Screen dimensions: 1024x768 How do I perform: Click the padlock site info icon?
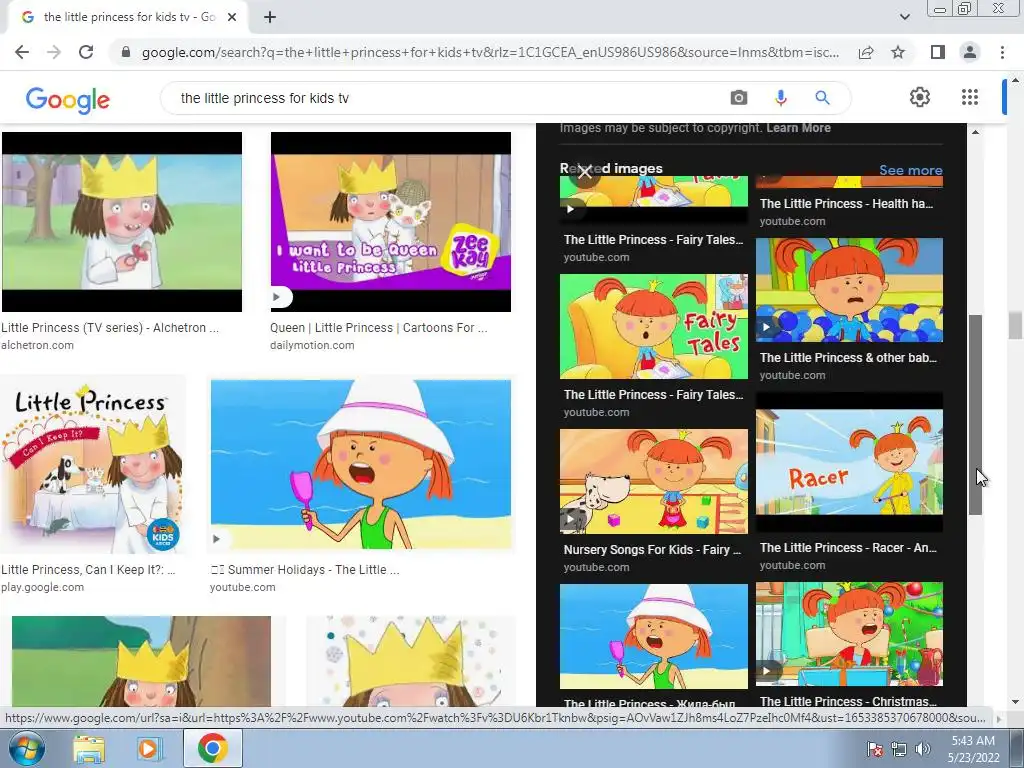(x=126, y=52)
